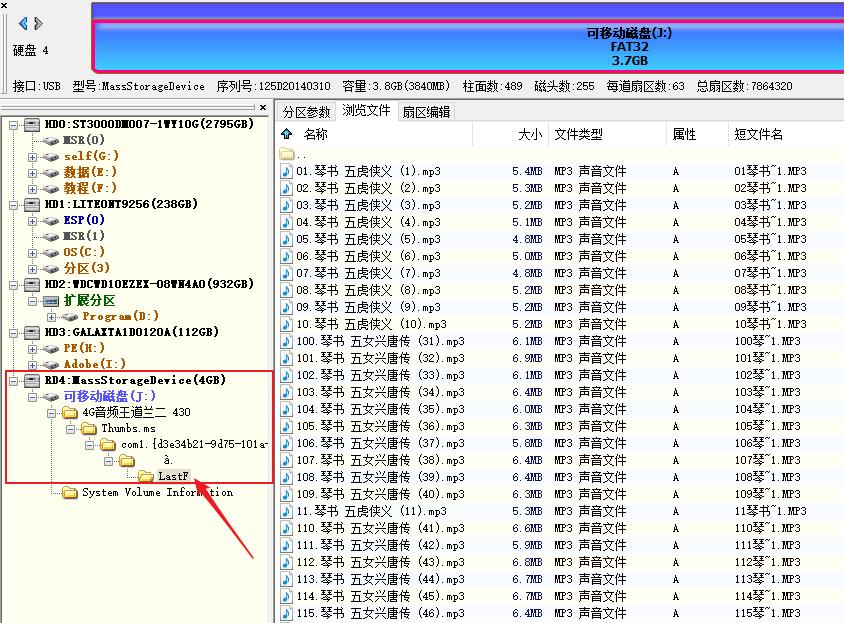Select the LastF folder in the tree
844x623 pixels.
coord(174,475)
